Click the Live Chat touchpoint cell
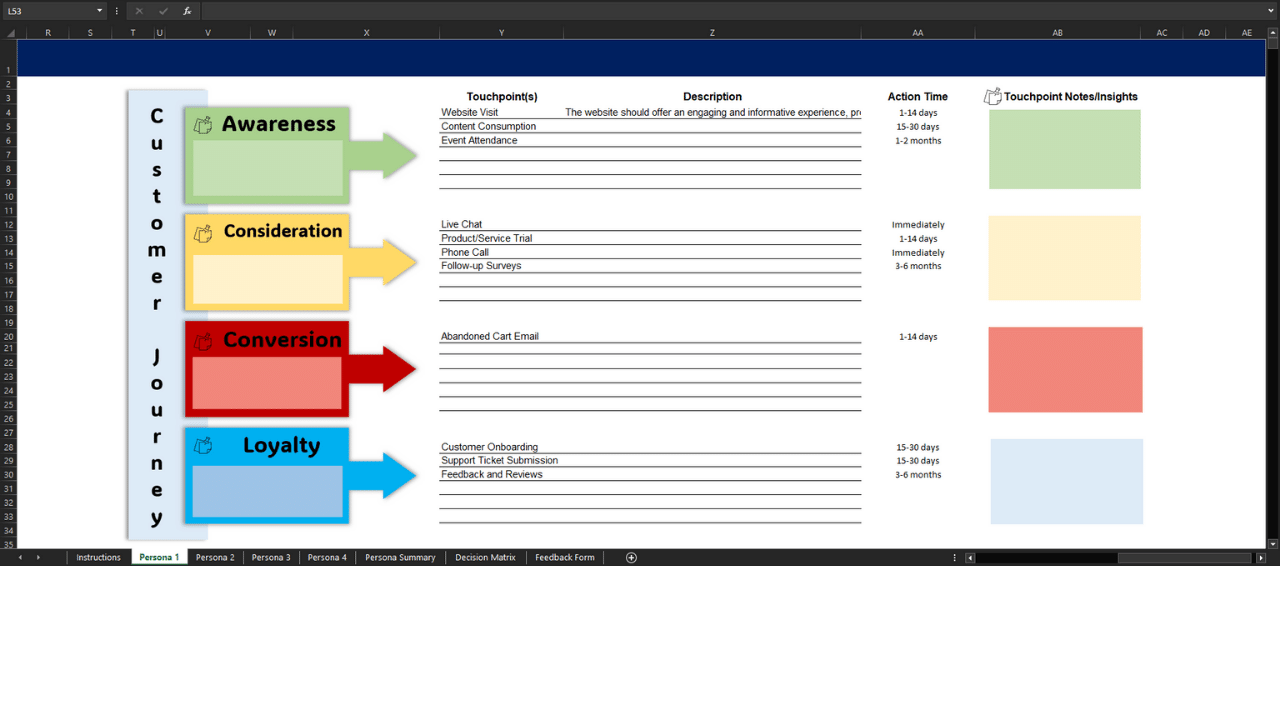This screenshot has height=720, width=1280. click(x=501, y=225)
